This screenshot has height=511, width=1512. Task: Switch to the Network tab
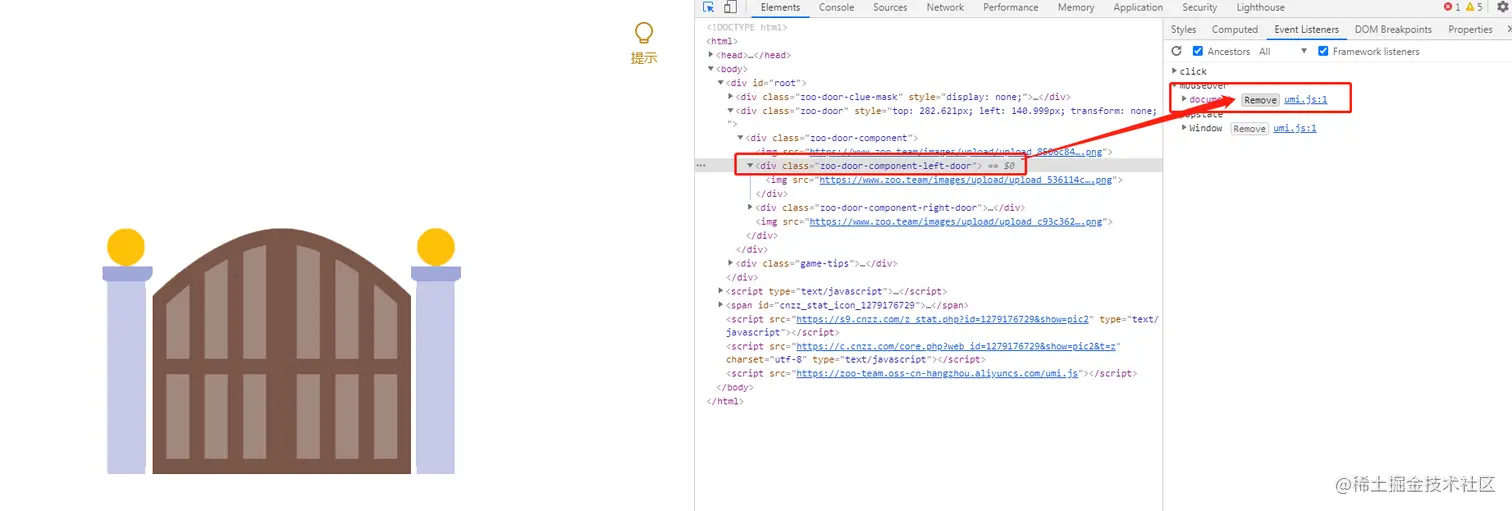(945, 7)
